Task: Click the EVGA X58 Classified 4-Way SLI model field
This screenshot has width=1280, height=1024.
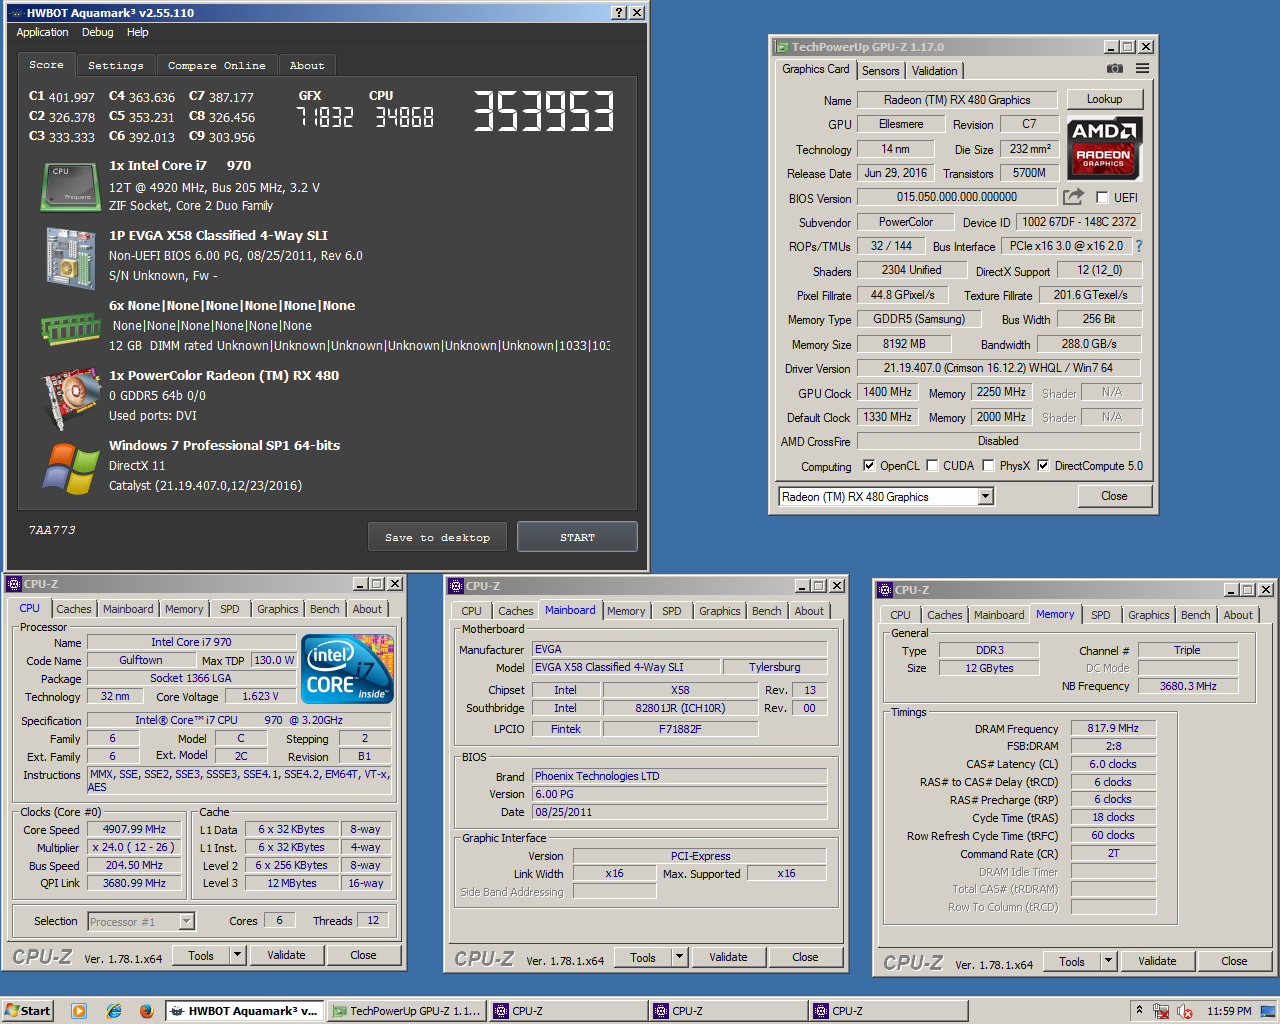Action: [x=626, y=667]
